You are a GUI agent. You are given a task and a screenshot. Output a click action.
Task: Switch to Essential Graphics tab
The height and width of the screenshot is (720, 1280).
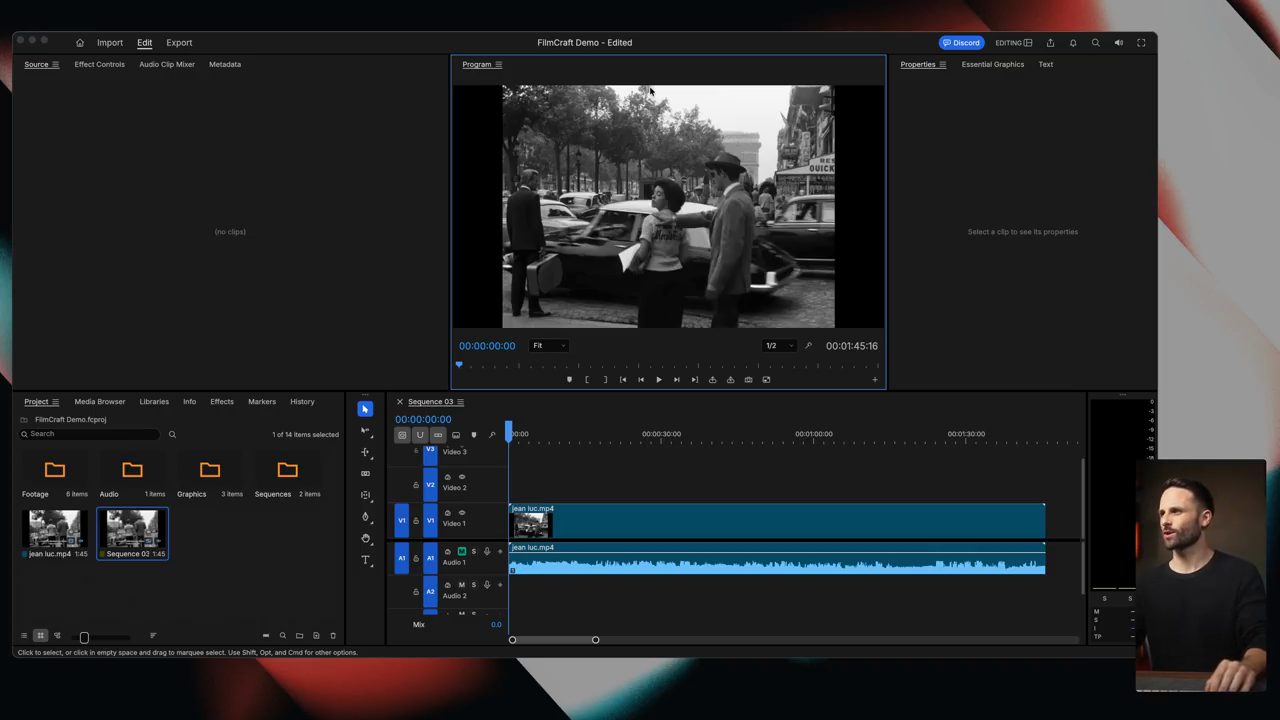(993, 65)
